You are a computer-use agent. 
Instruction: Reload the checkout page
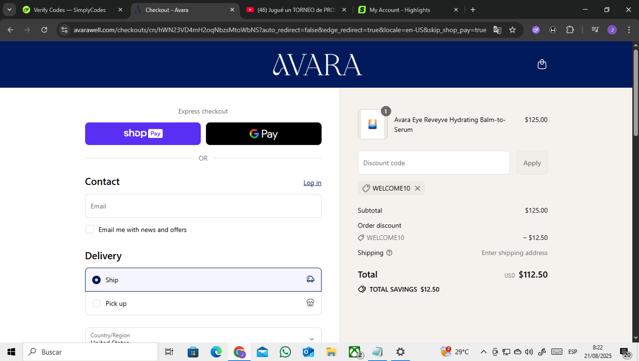click(x=44, y=30)
